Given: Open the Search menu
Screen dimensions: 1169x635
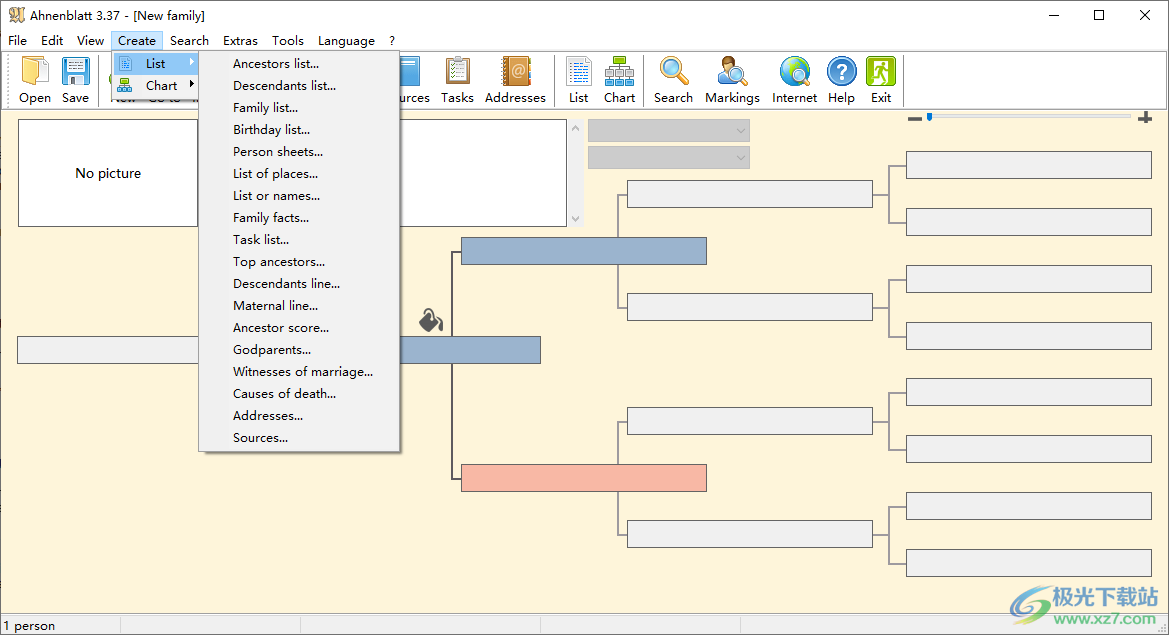Looking at the screenshot, I should [189, 41].
